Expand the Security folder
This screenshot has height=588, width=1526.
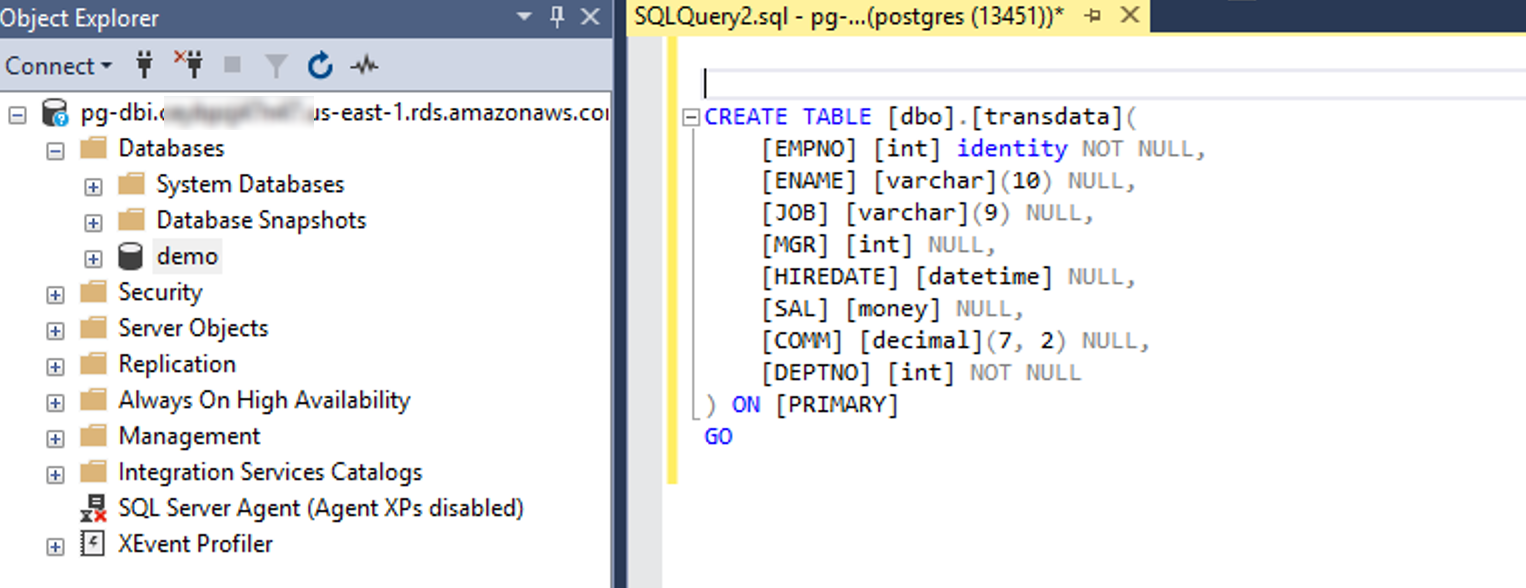pos(55,294)
